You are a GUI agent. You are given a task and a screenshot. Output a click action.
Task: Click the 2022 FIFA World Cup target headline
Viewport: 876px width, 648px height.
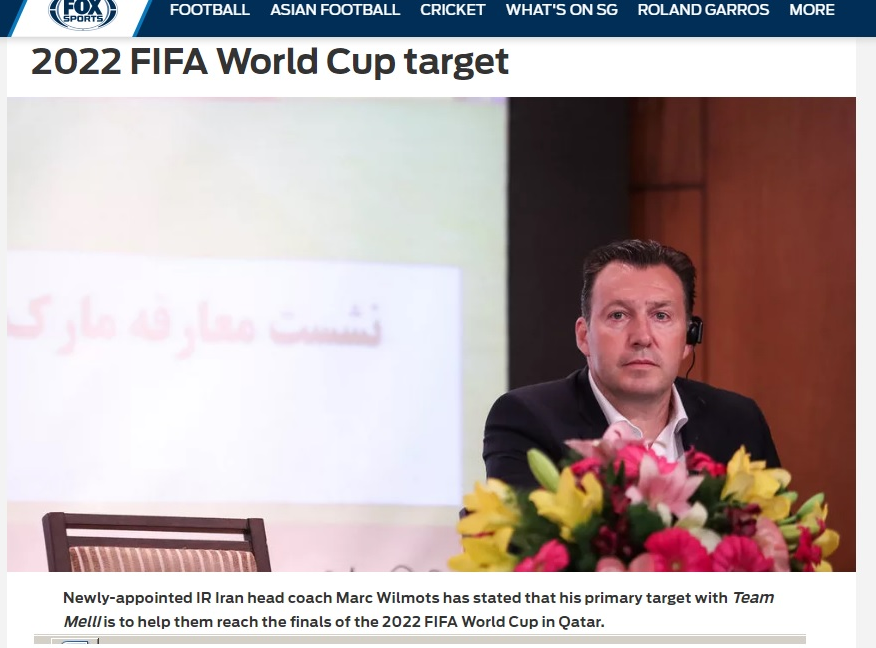(270, 61)
